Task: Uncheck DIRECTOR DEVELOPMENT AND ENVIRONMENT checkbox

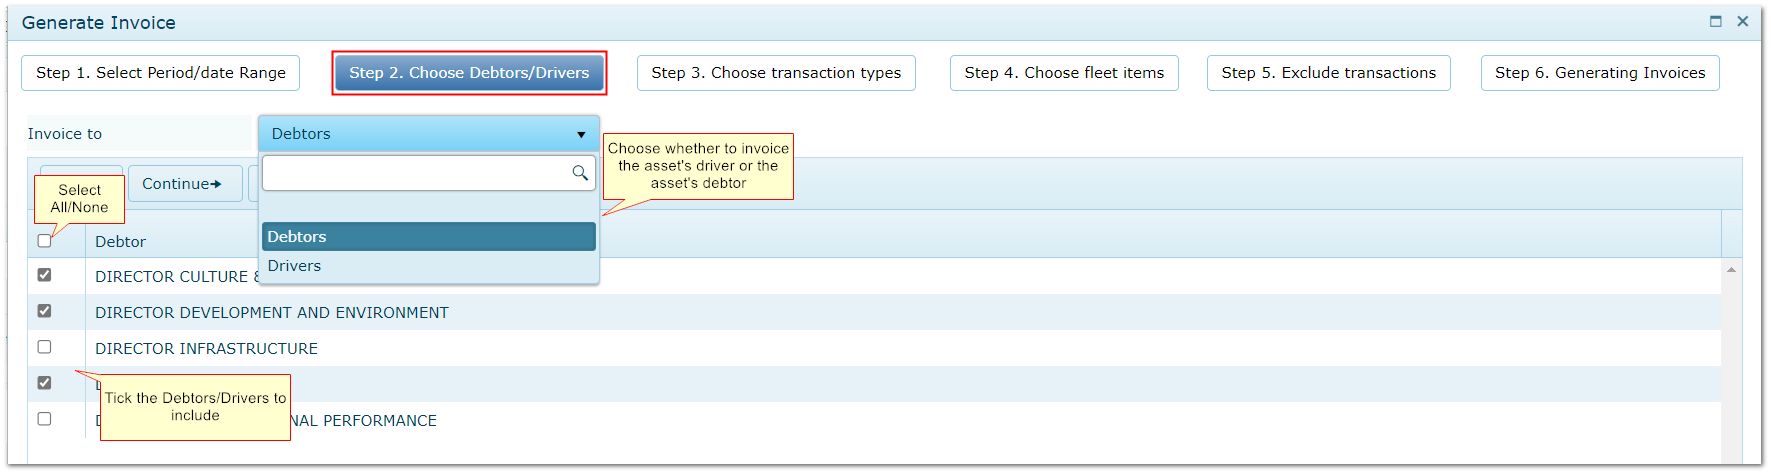Action: [x=44, y=311]
